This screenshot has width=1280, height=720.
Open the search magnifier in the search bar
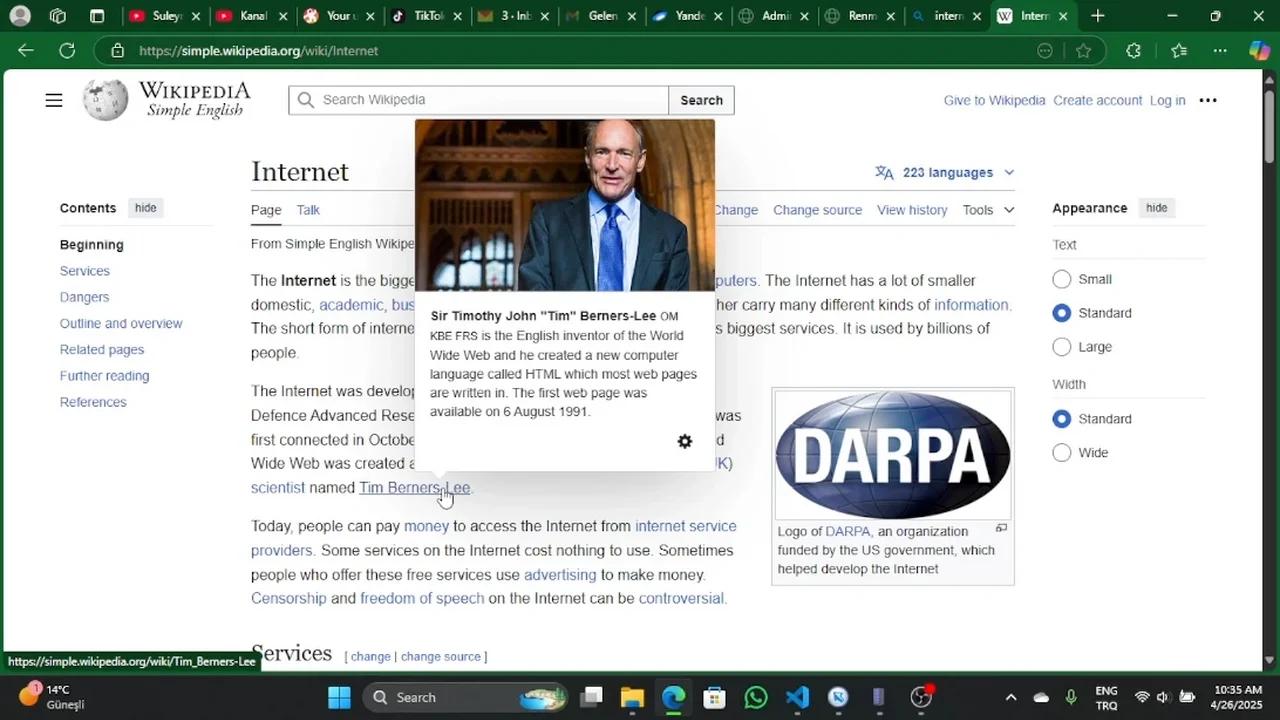306,100
